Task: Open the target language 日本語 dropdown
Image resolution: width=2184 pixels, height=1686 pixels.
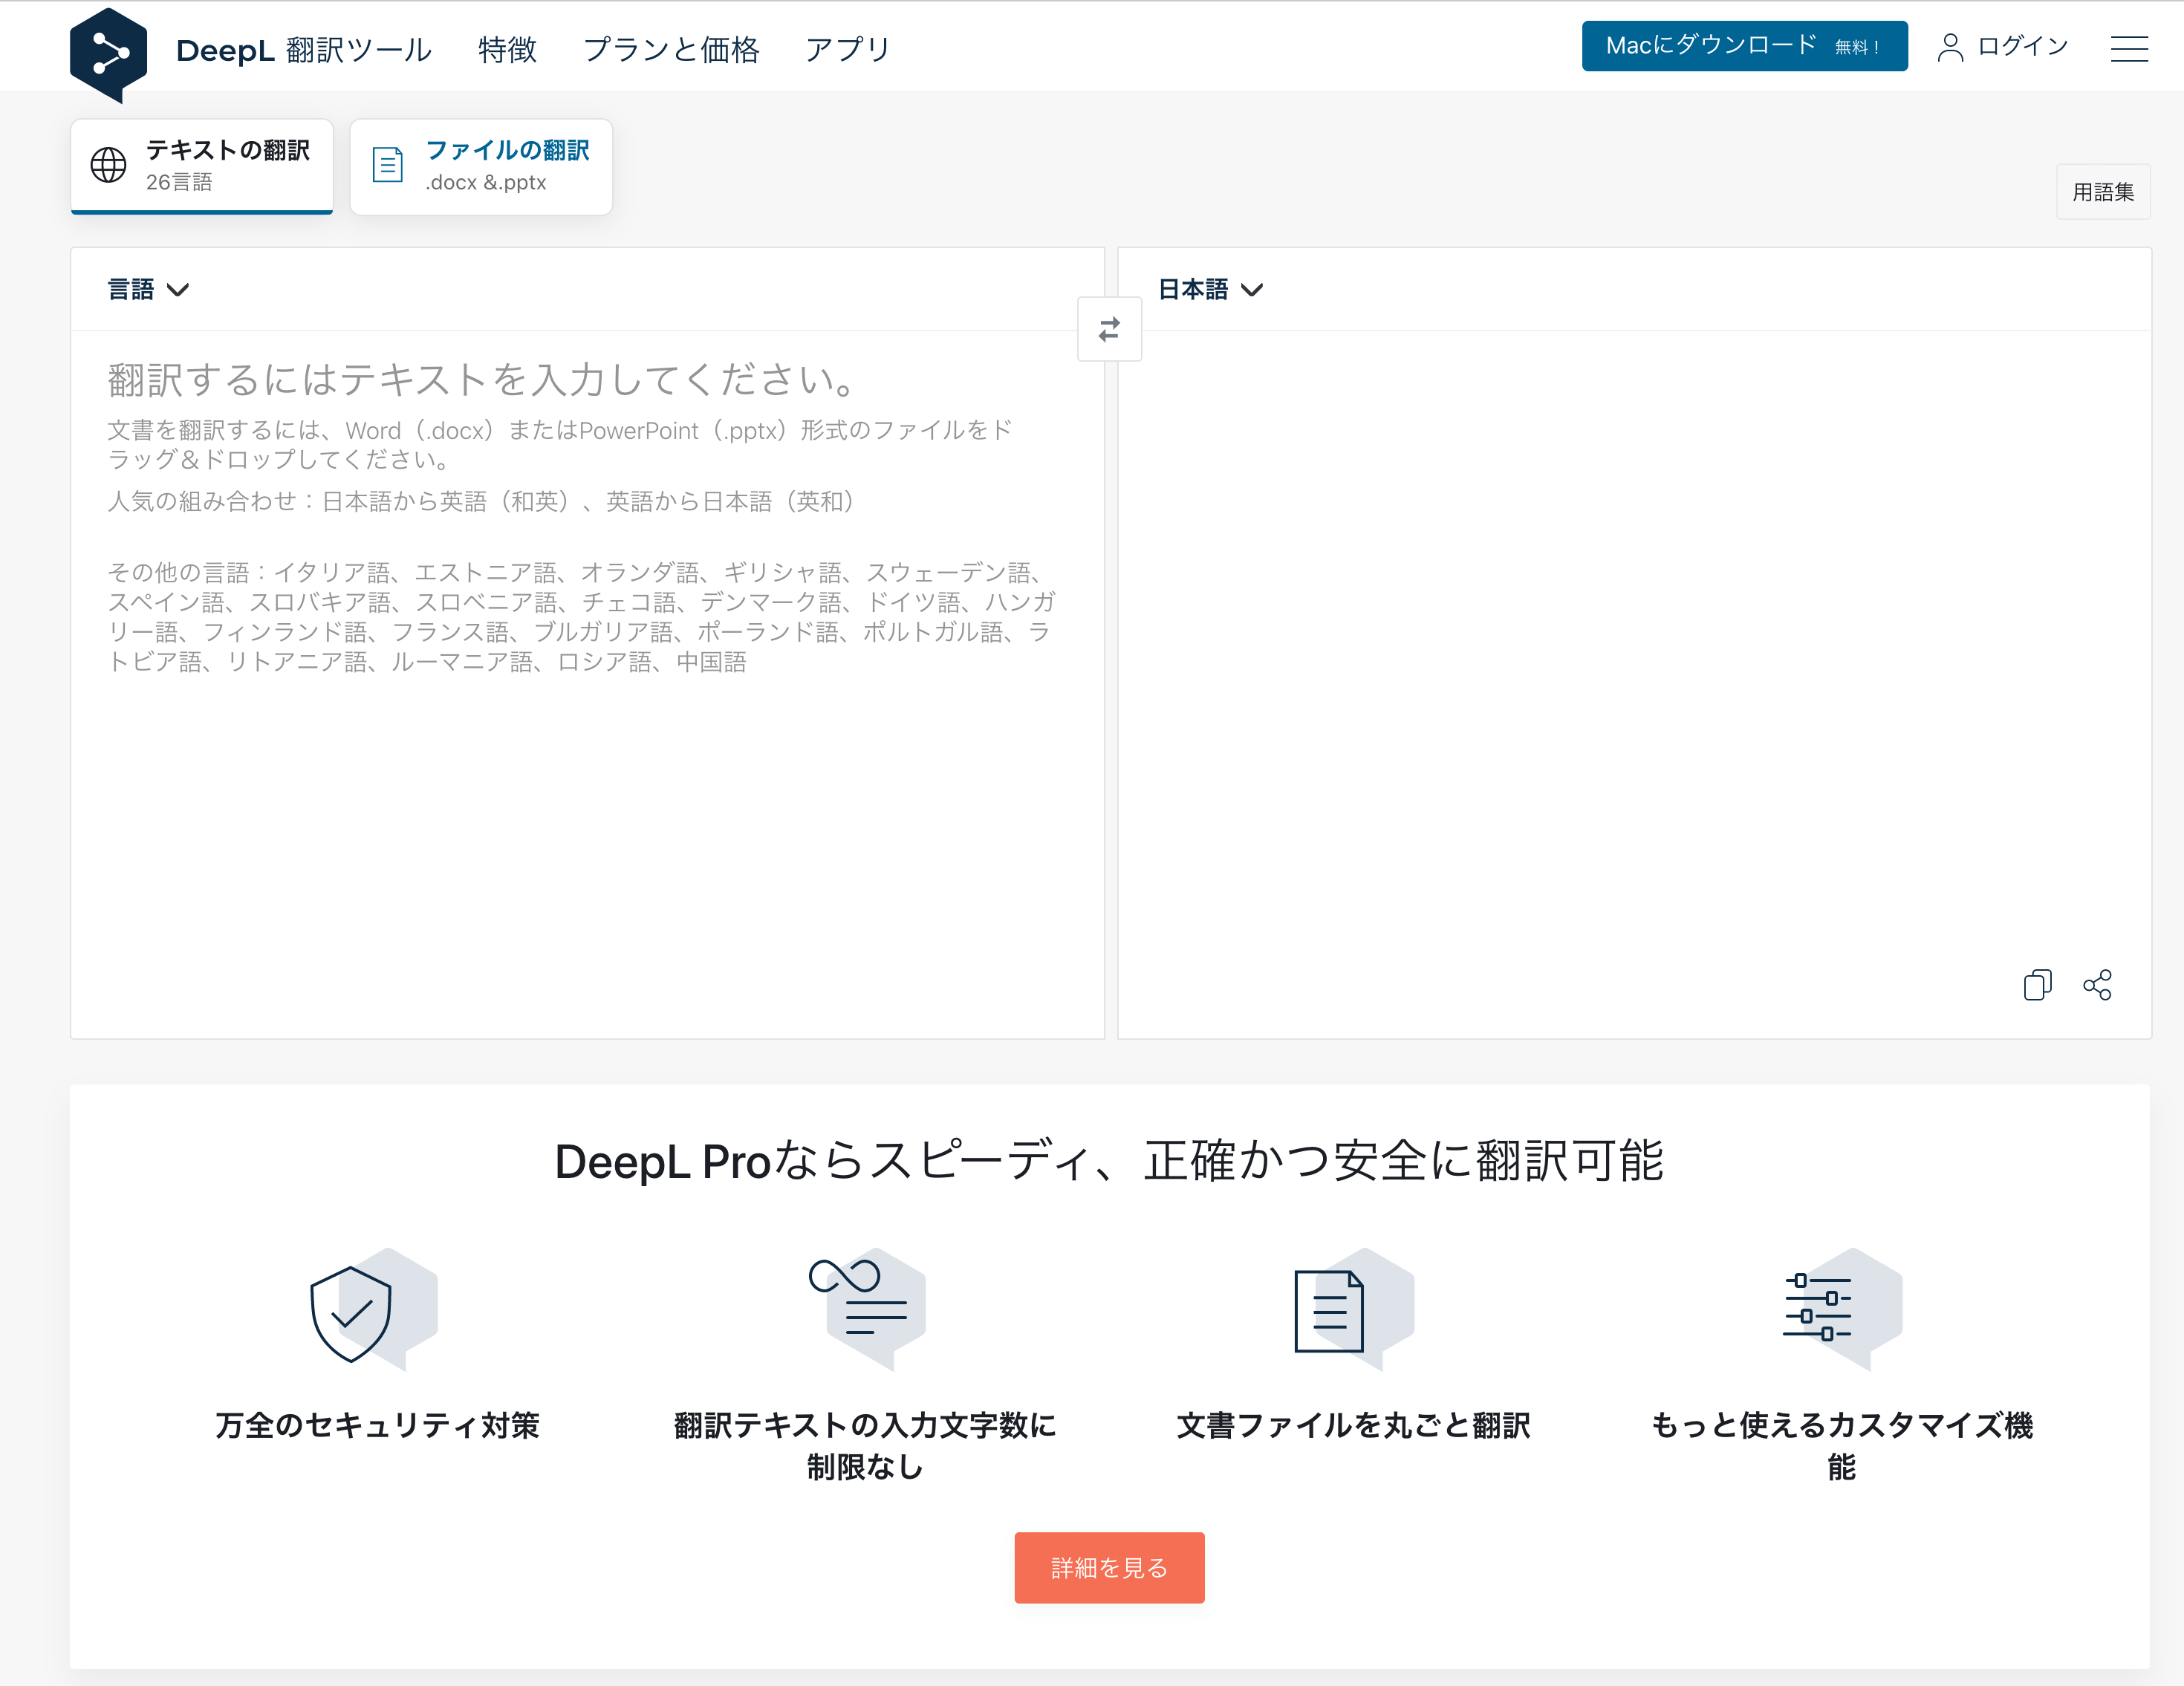Action: (x=1210, y=290)
